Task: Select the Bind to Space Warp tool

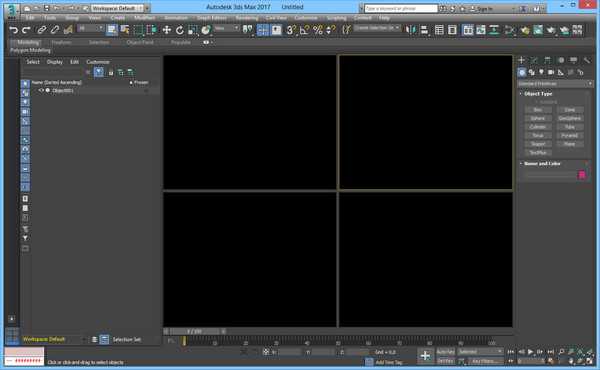Action: [x=68, y=30]
